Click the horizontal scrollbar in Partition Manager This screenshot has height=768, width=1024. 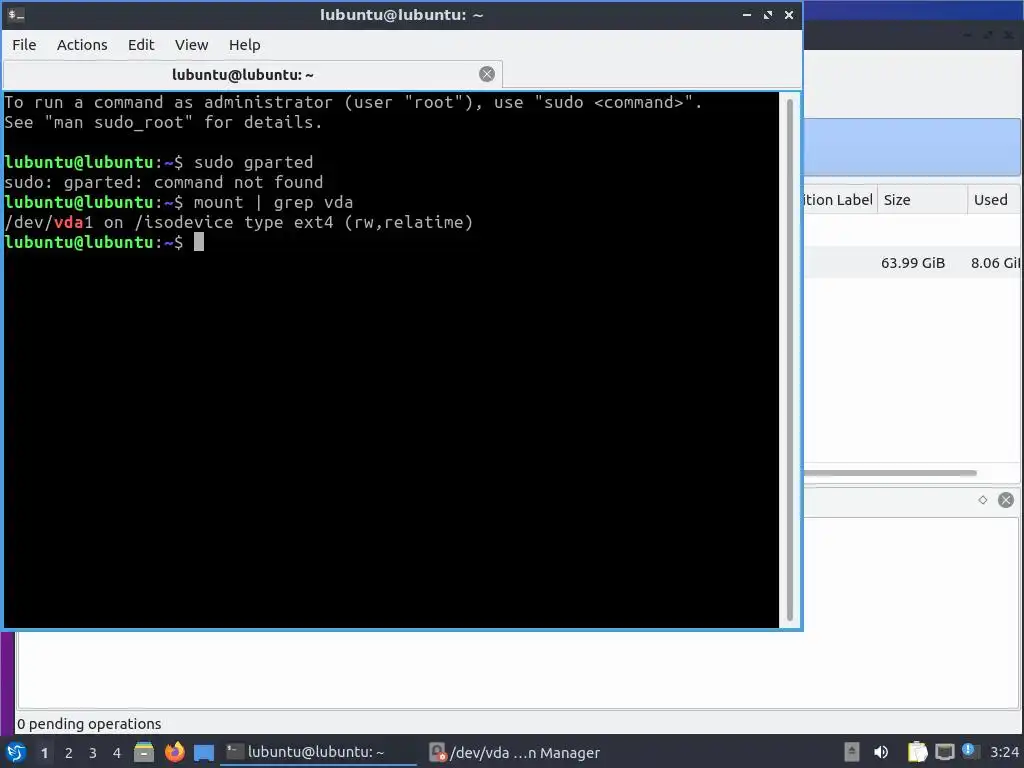tap(890, 473)
